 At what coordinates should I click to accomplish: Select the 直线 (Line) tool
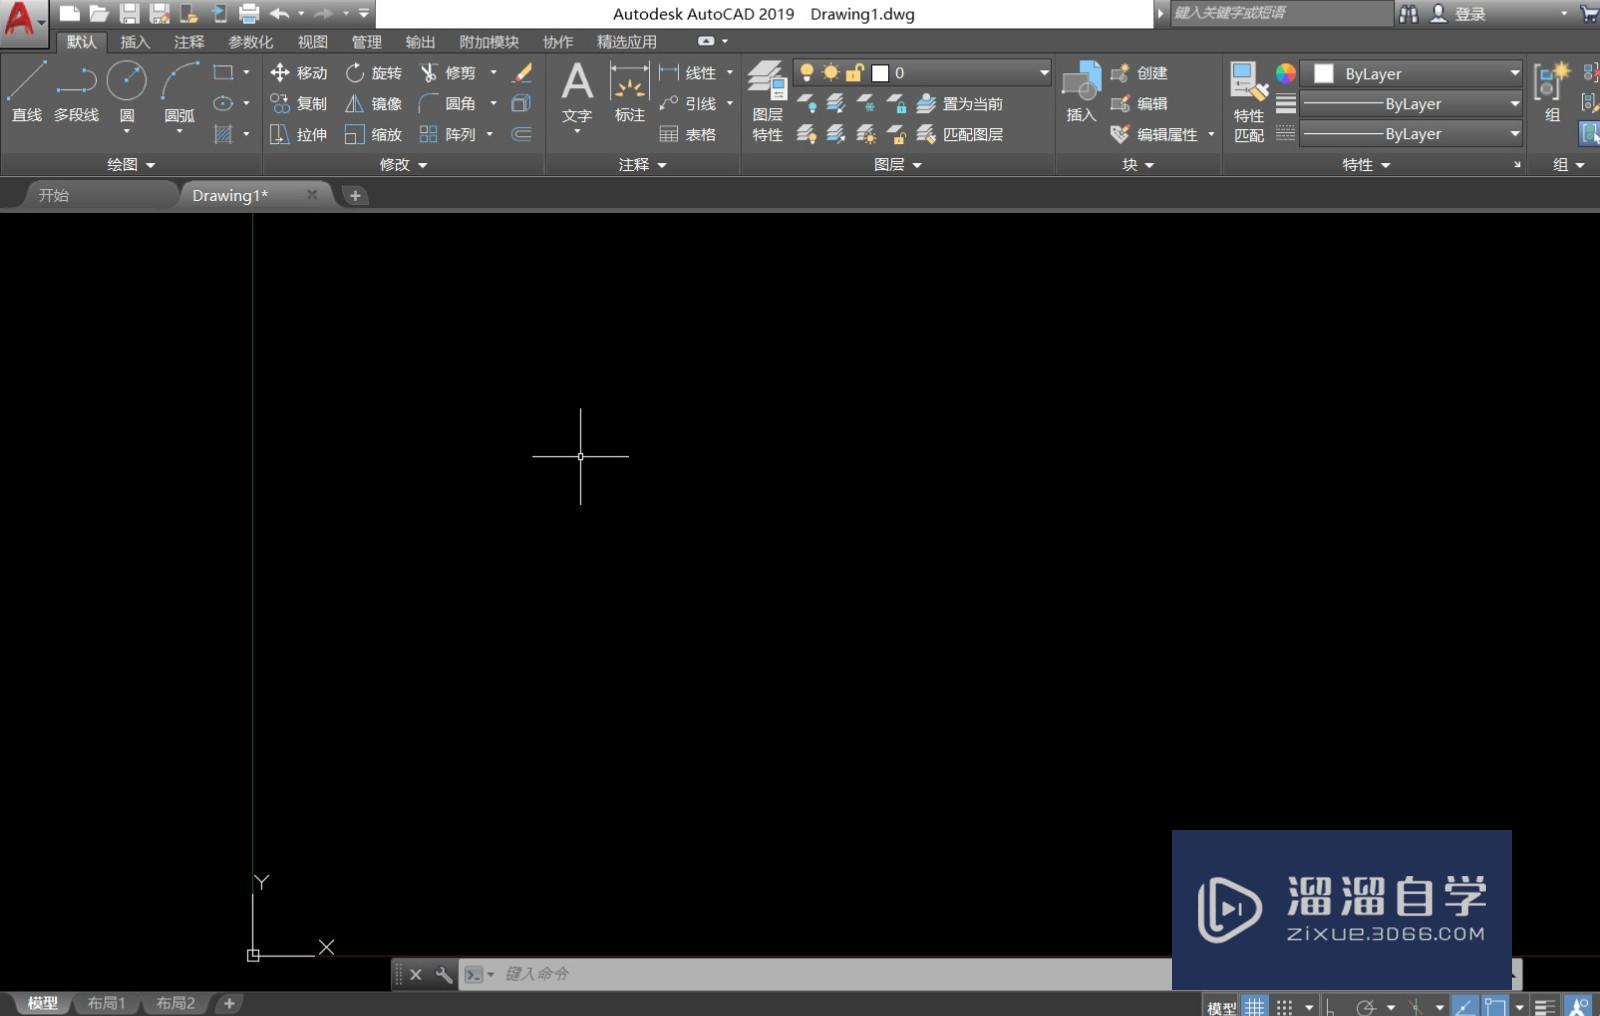(27, 91)
